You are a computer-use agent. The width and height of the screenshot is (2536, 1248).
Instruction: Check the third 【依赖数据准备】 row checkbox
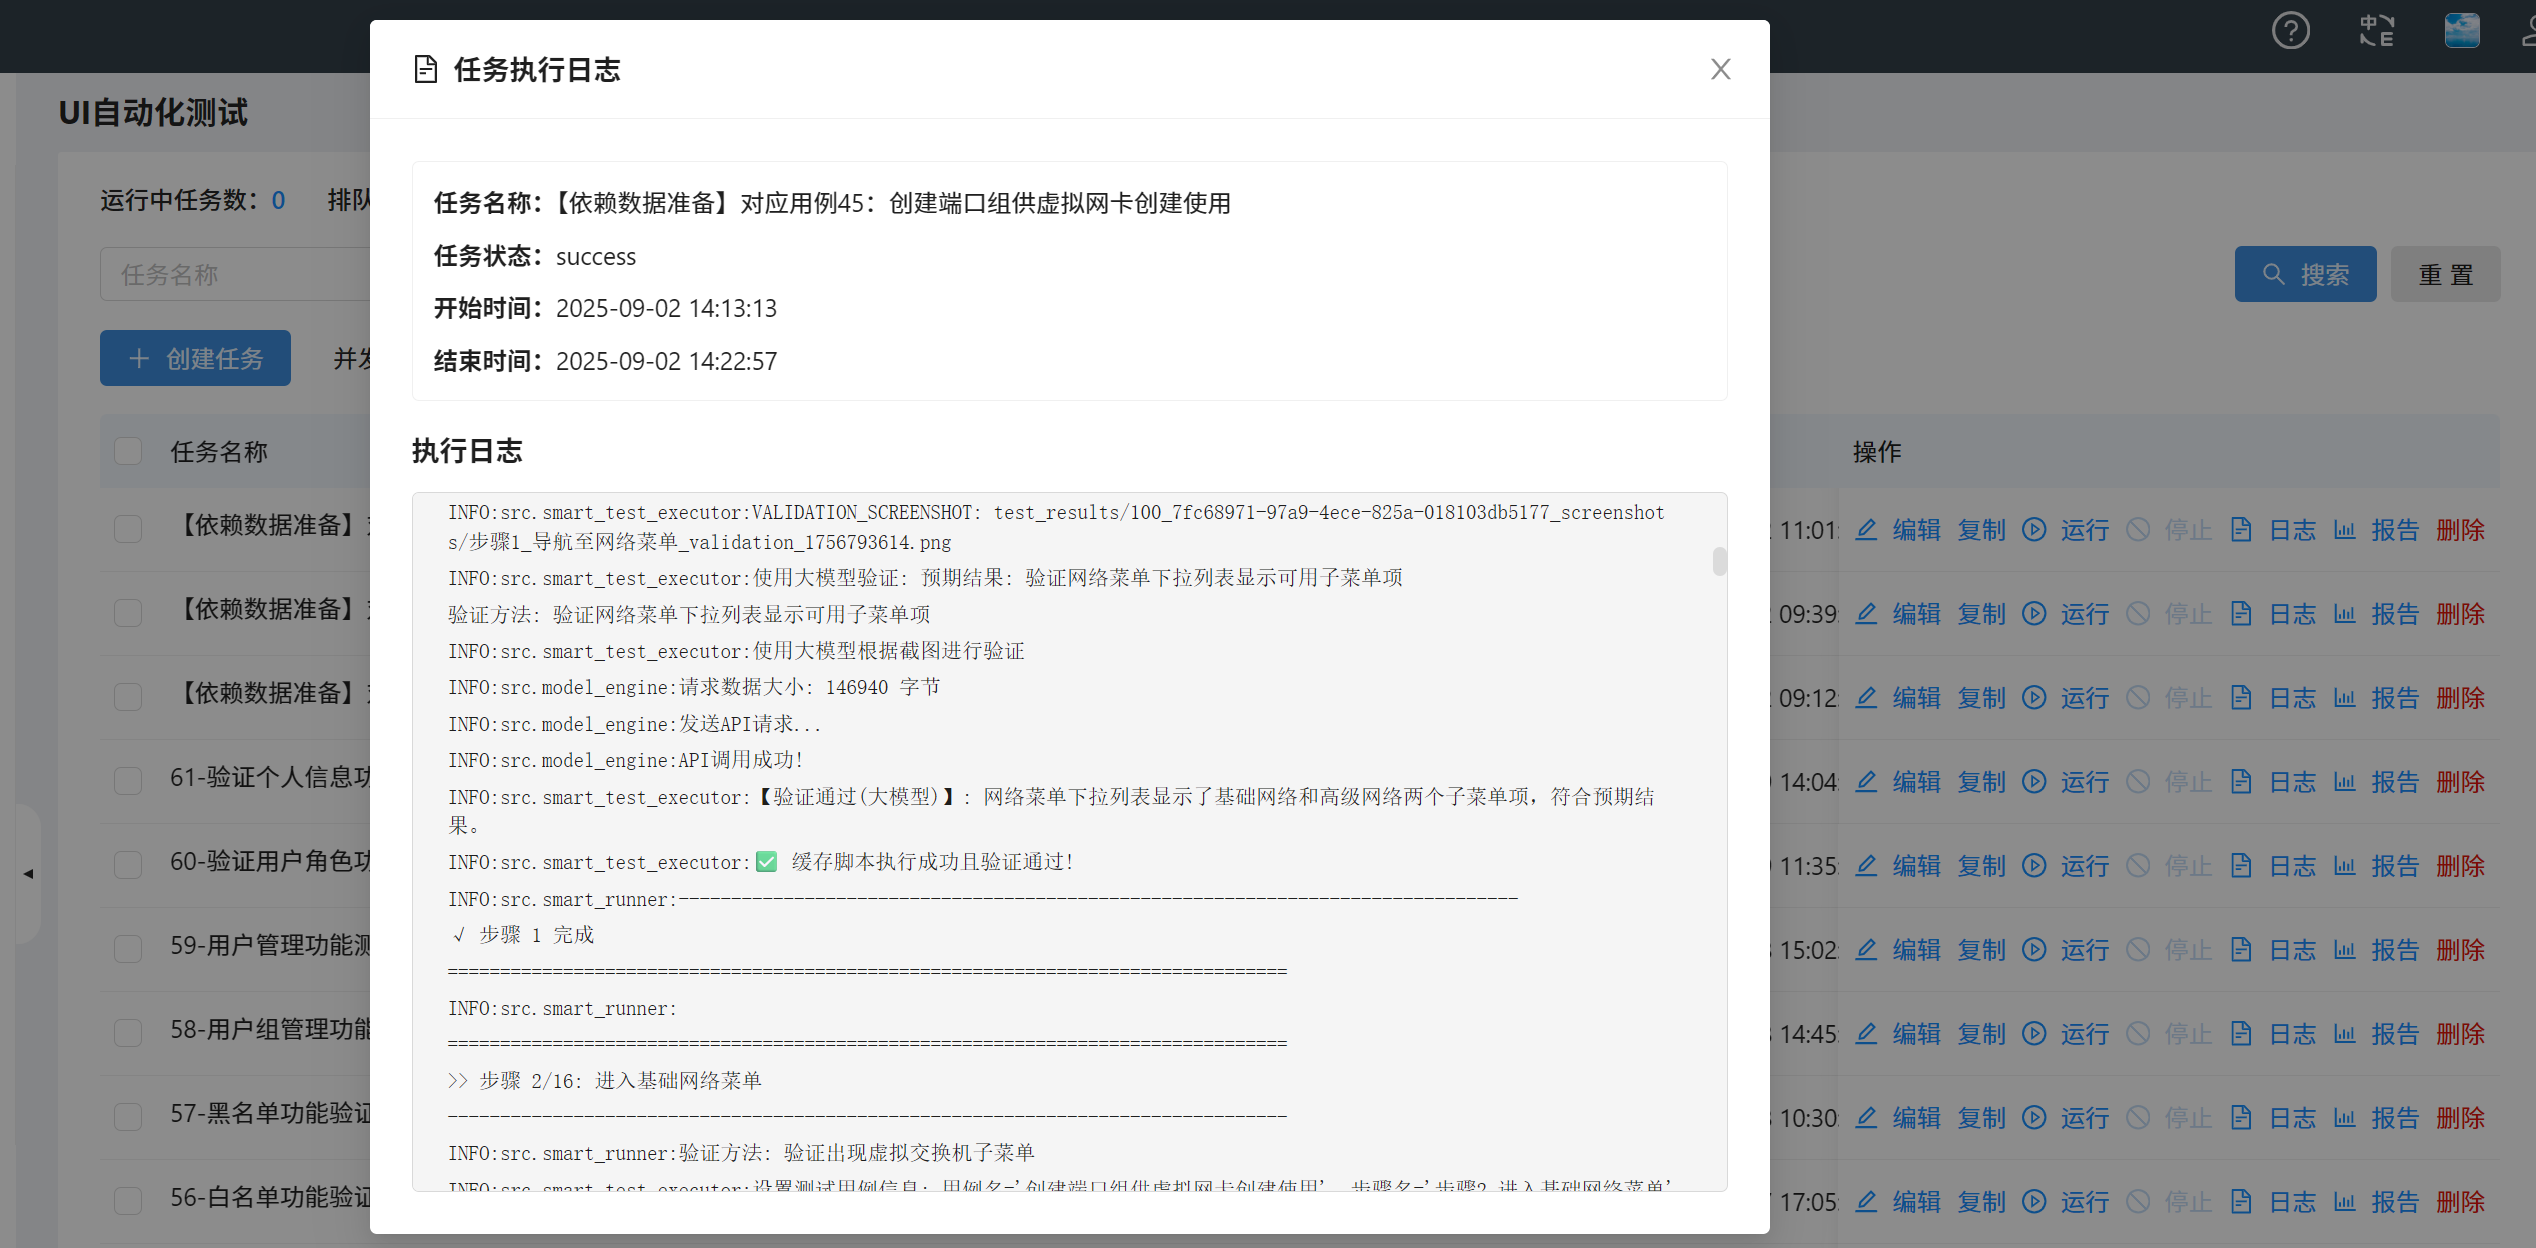click(128, 697)
